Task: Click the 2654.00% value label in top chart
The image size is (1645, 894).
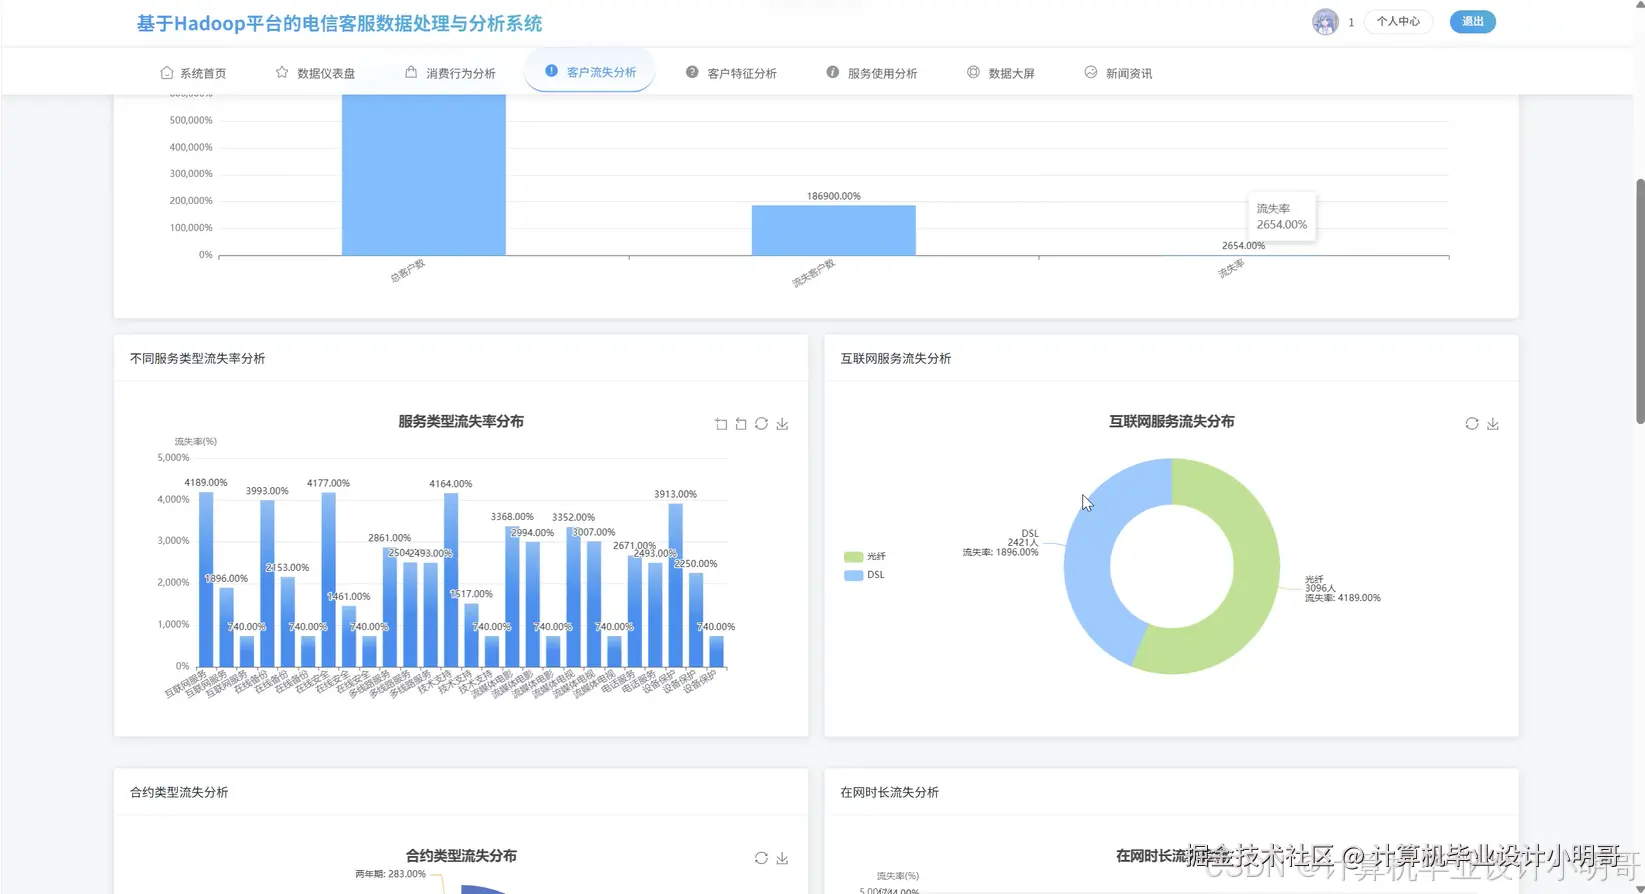Action: 1243,245
